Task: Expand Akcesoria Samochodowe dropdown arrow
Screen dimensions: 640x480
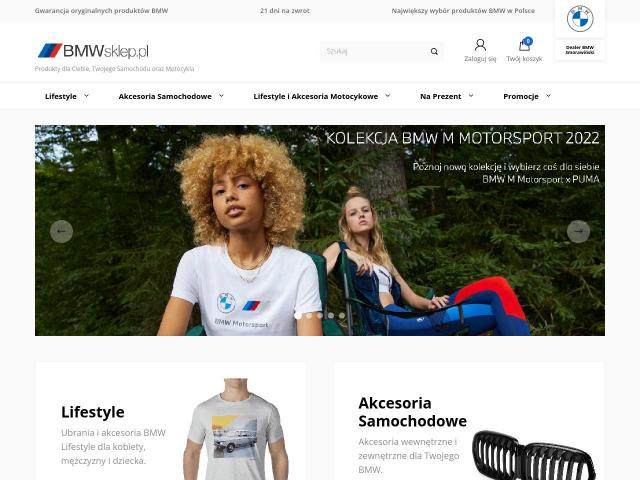Action: coord(221,96)
